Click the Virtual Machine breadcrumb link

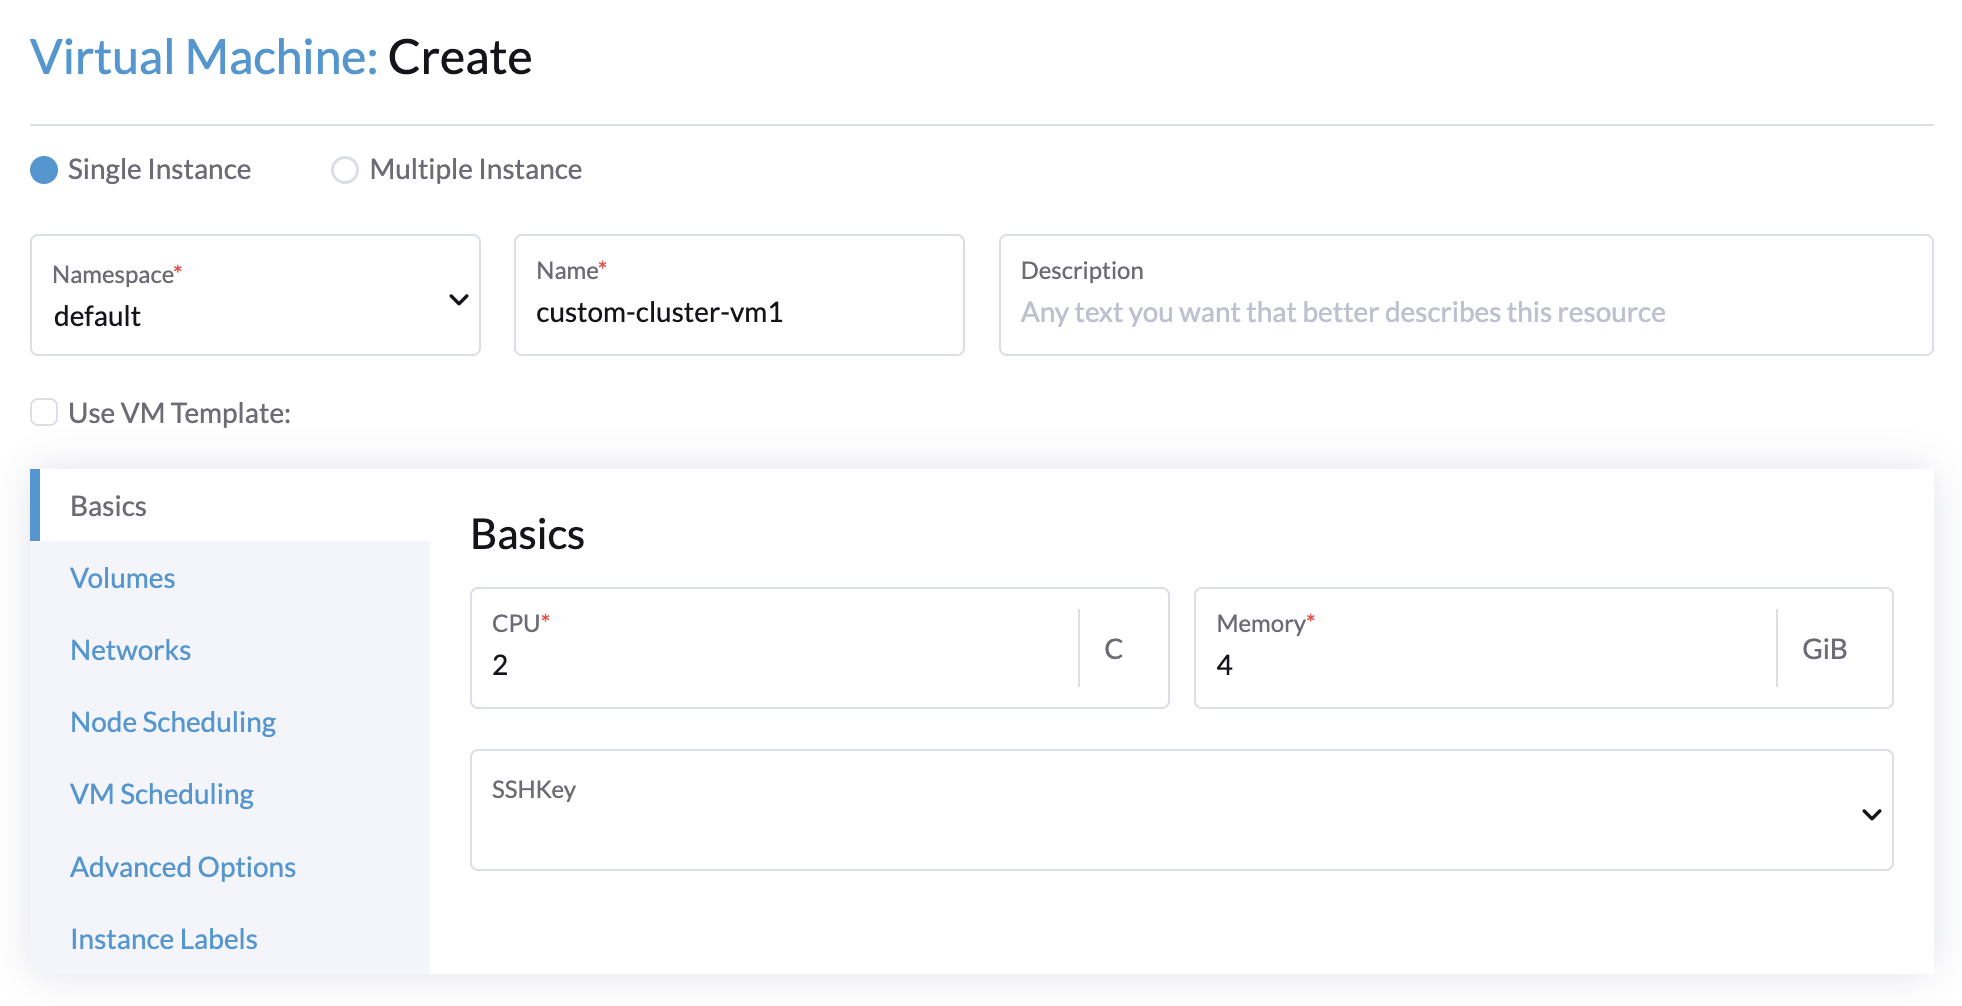point(204,57)
